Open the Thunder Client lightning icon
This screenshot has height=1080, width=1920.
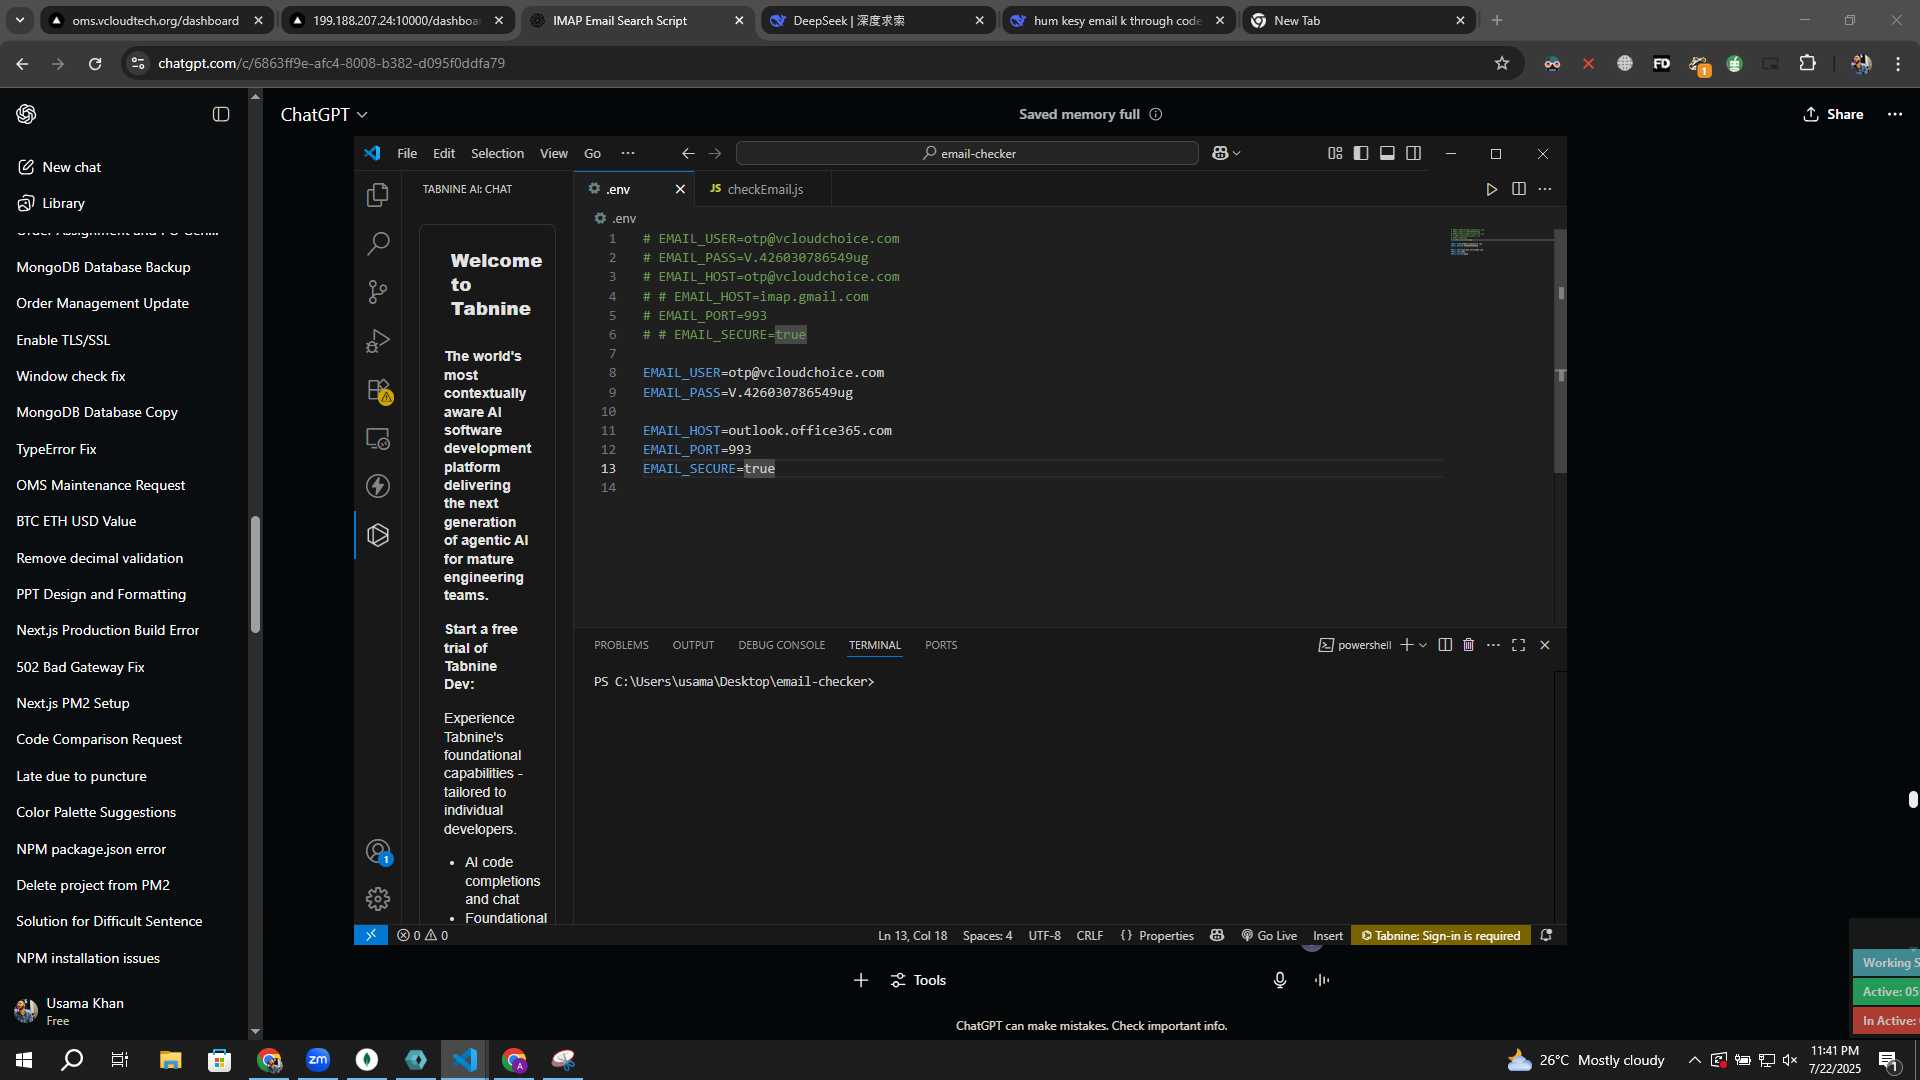click(x=378, y=486)
